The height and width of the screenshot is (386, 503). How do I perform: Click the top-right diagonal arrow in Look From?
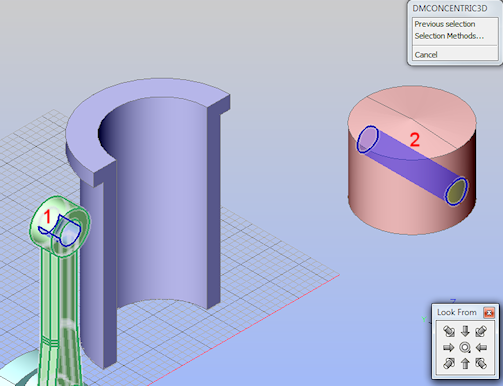click(x=481, y=331)
